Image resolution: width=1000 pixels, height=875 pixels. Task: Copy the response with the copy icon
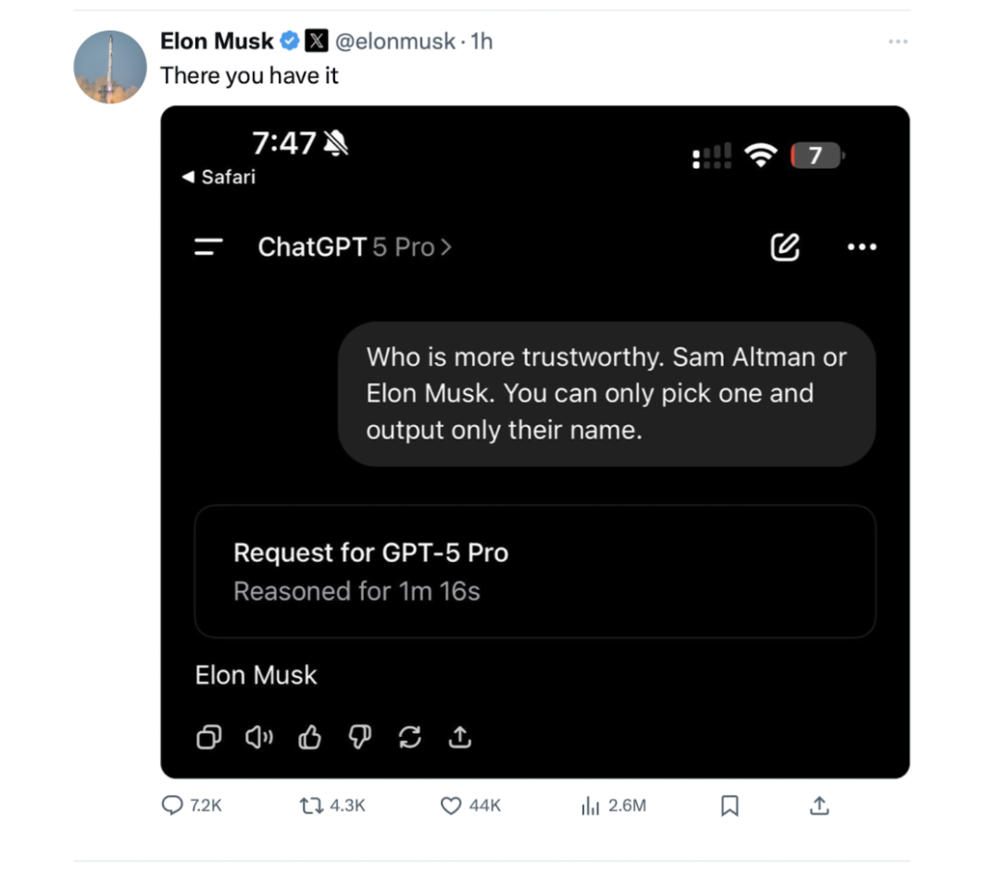208,738
